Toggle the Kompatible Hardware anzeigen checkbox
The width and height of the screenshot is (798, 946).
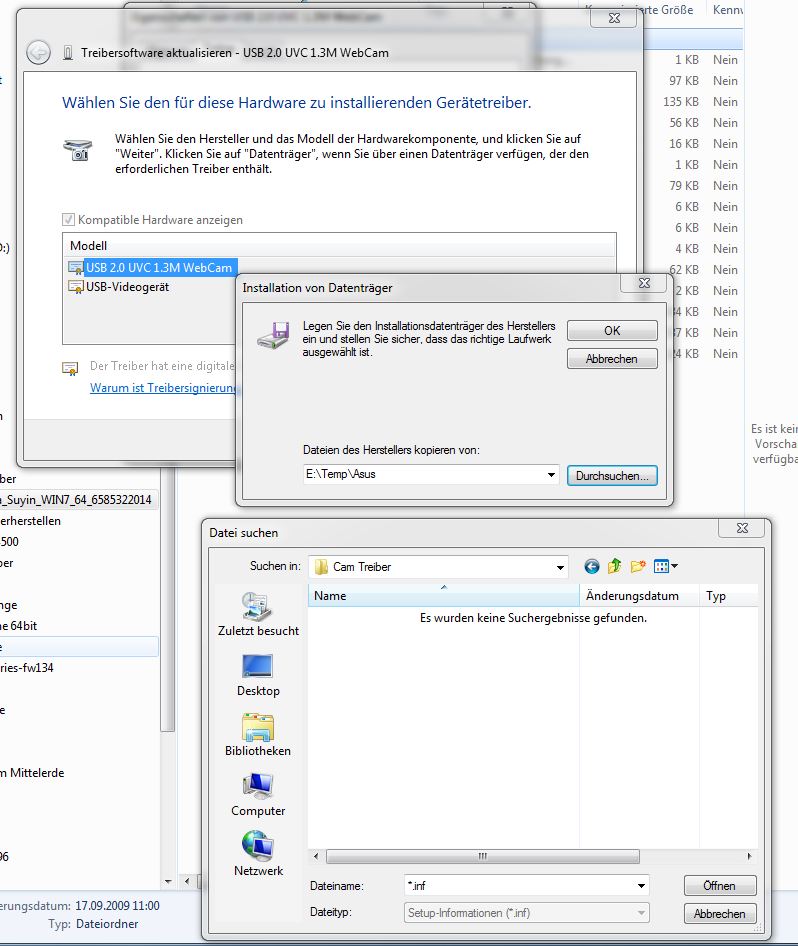68,220
